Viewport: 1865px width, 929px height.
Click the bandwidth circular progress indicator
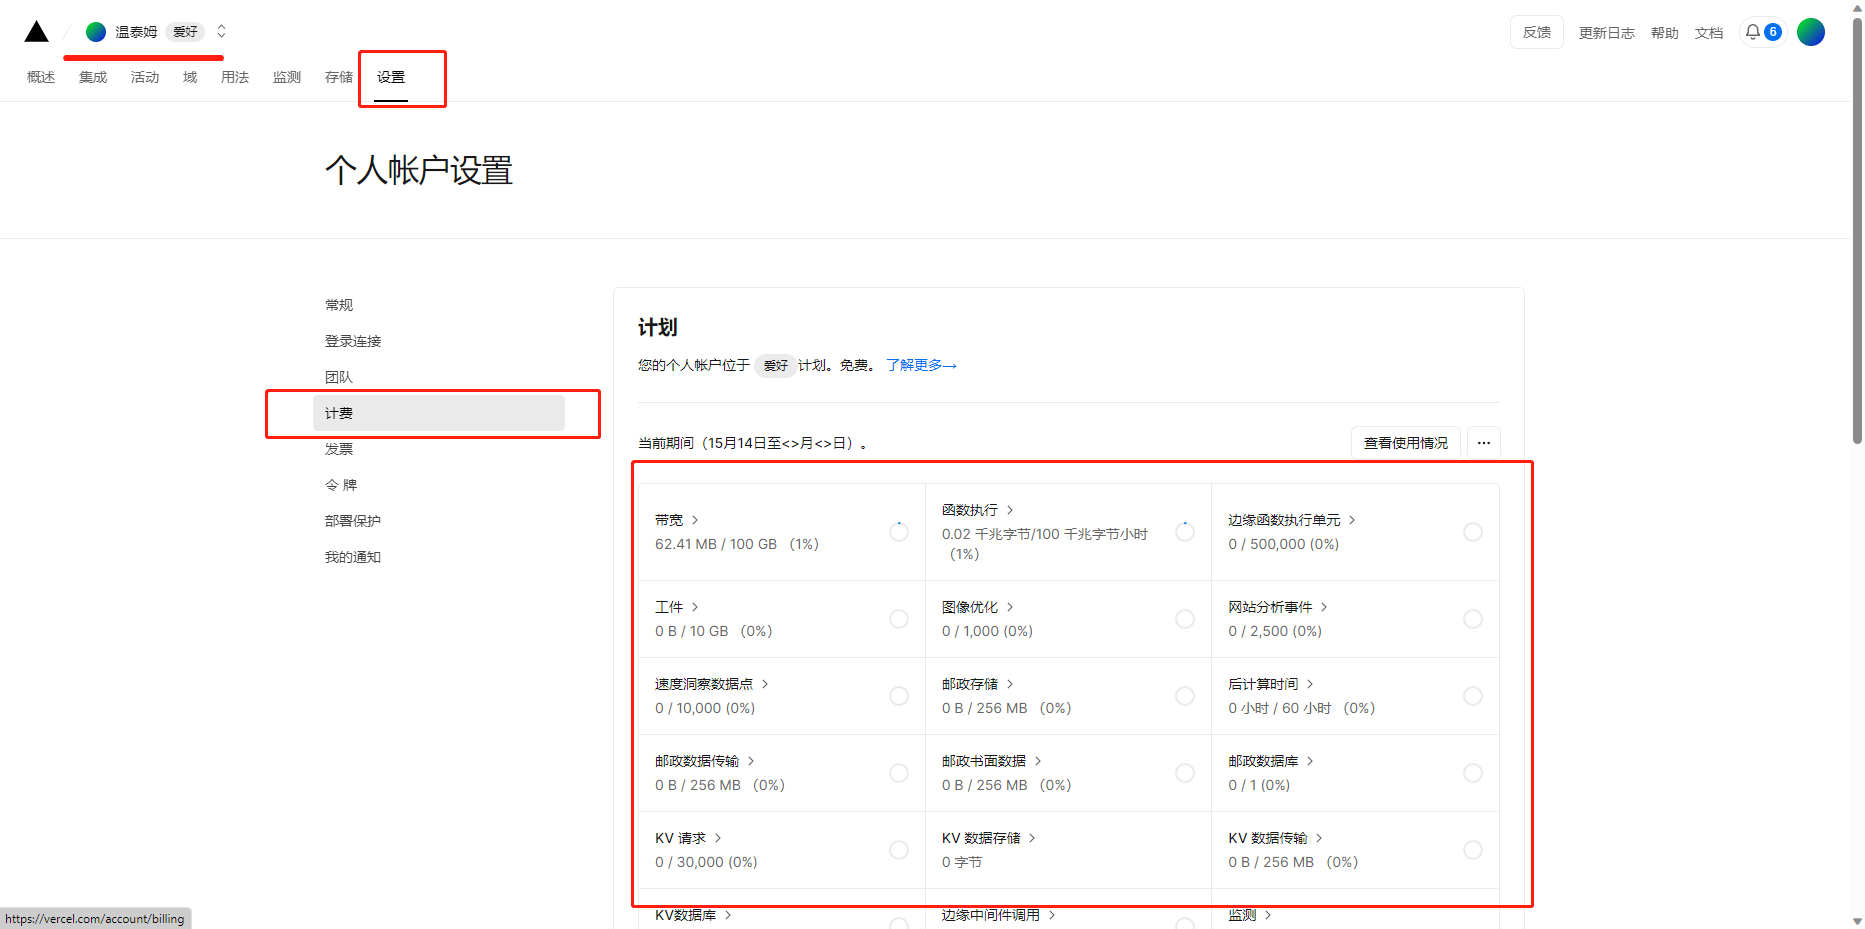898,532
